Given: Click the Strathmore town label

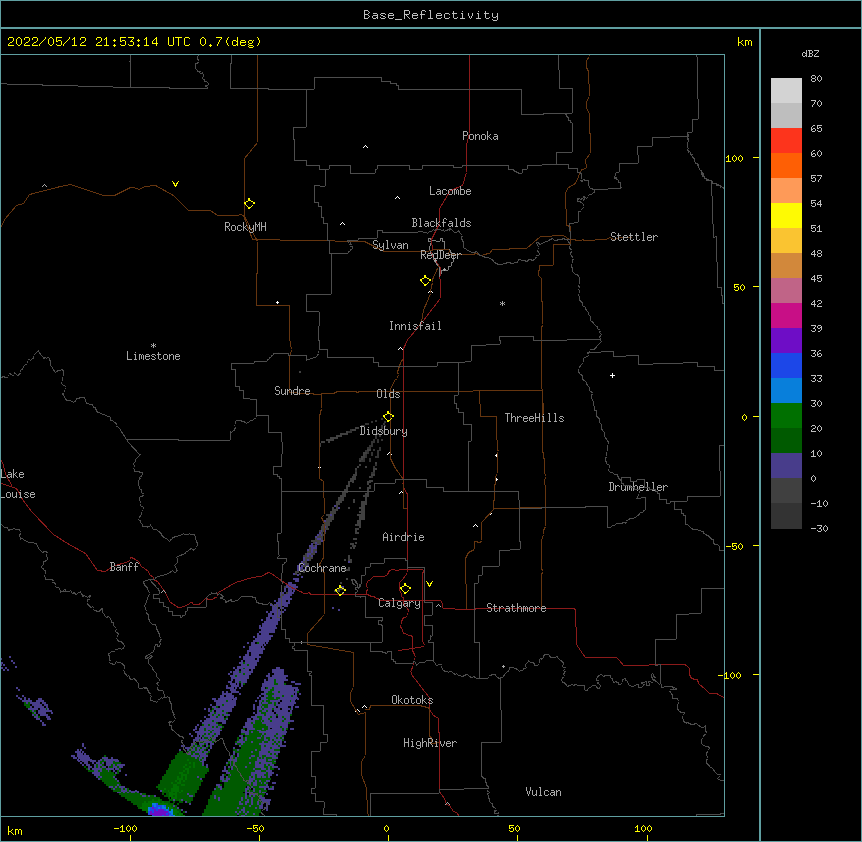Looking at the screenshot, I should pyautogui.click(x=516, y=608).
